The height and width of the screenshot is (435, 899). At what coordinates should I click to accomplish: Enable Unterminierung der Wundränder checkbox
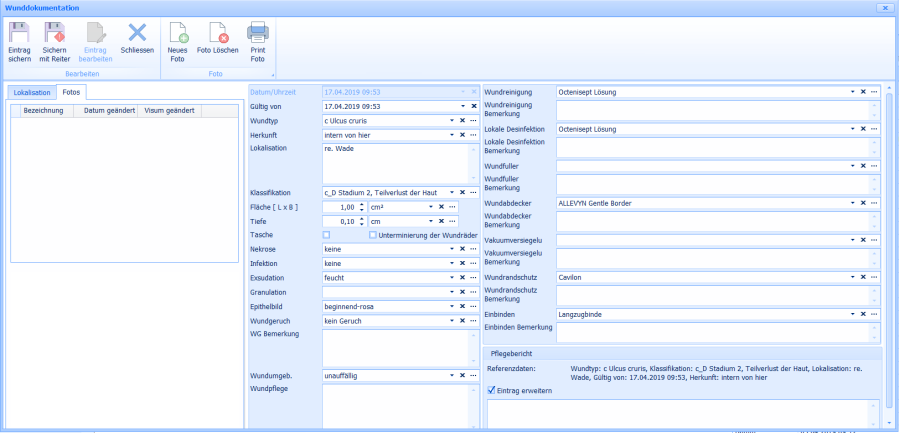373,235
